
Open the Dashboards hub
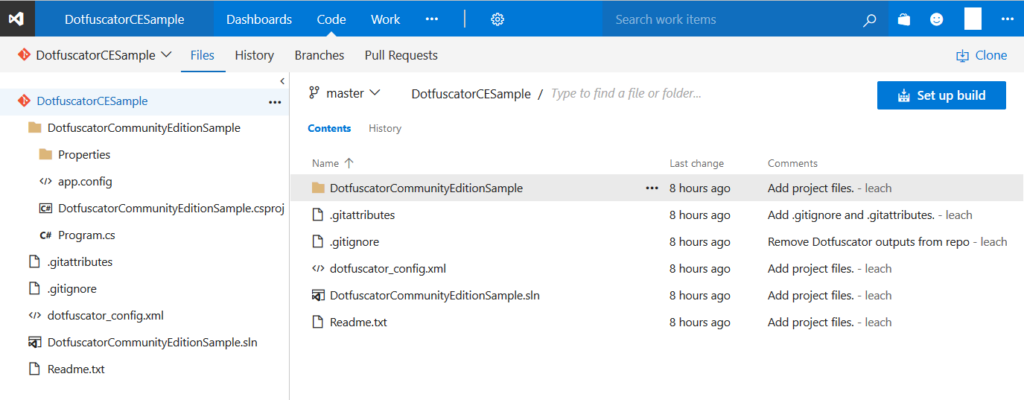(259, 20)
